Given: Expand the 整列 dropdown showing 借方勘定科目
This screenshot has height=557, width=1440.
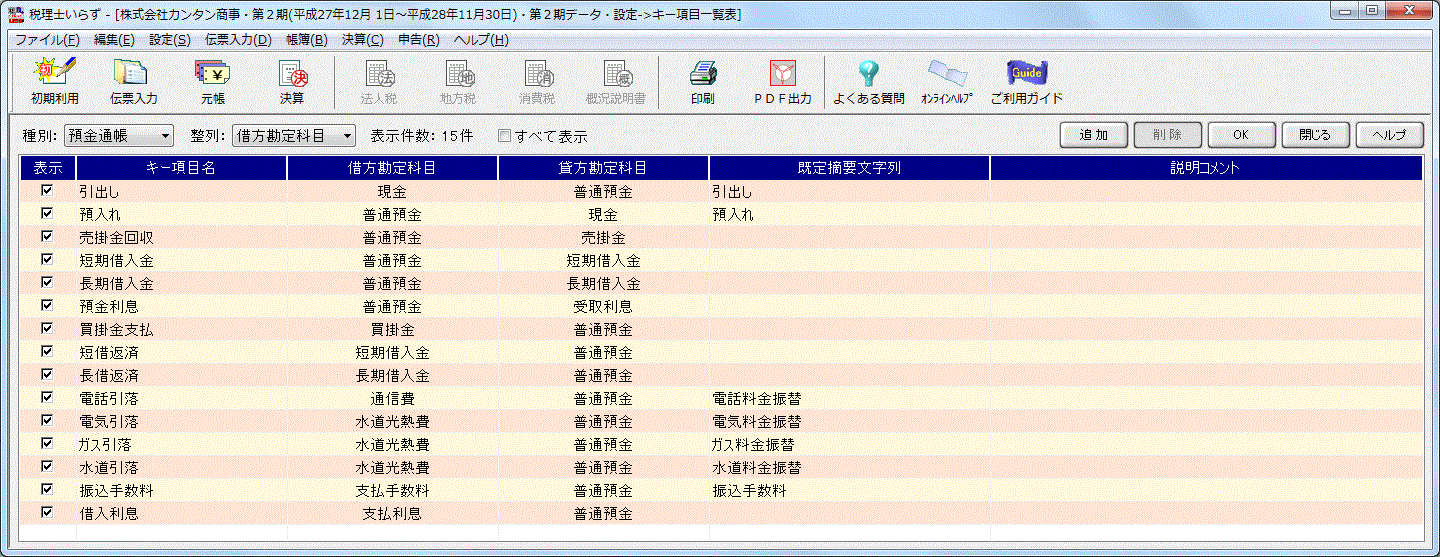Looking at the screenshot, I should tap(294, 135).
